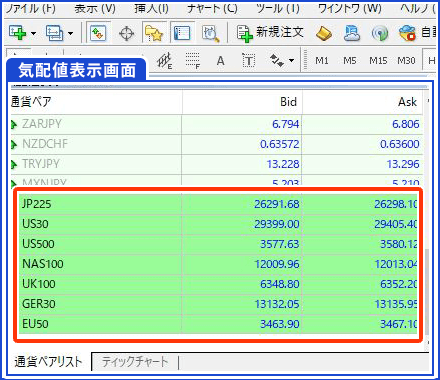Click the green arrow beside NZDCHF
Image resolution: width=440 pixels, height=380 pixels.
tap(14, 145)
